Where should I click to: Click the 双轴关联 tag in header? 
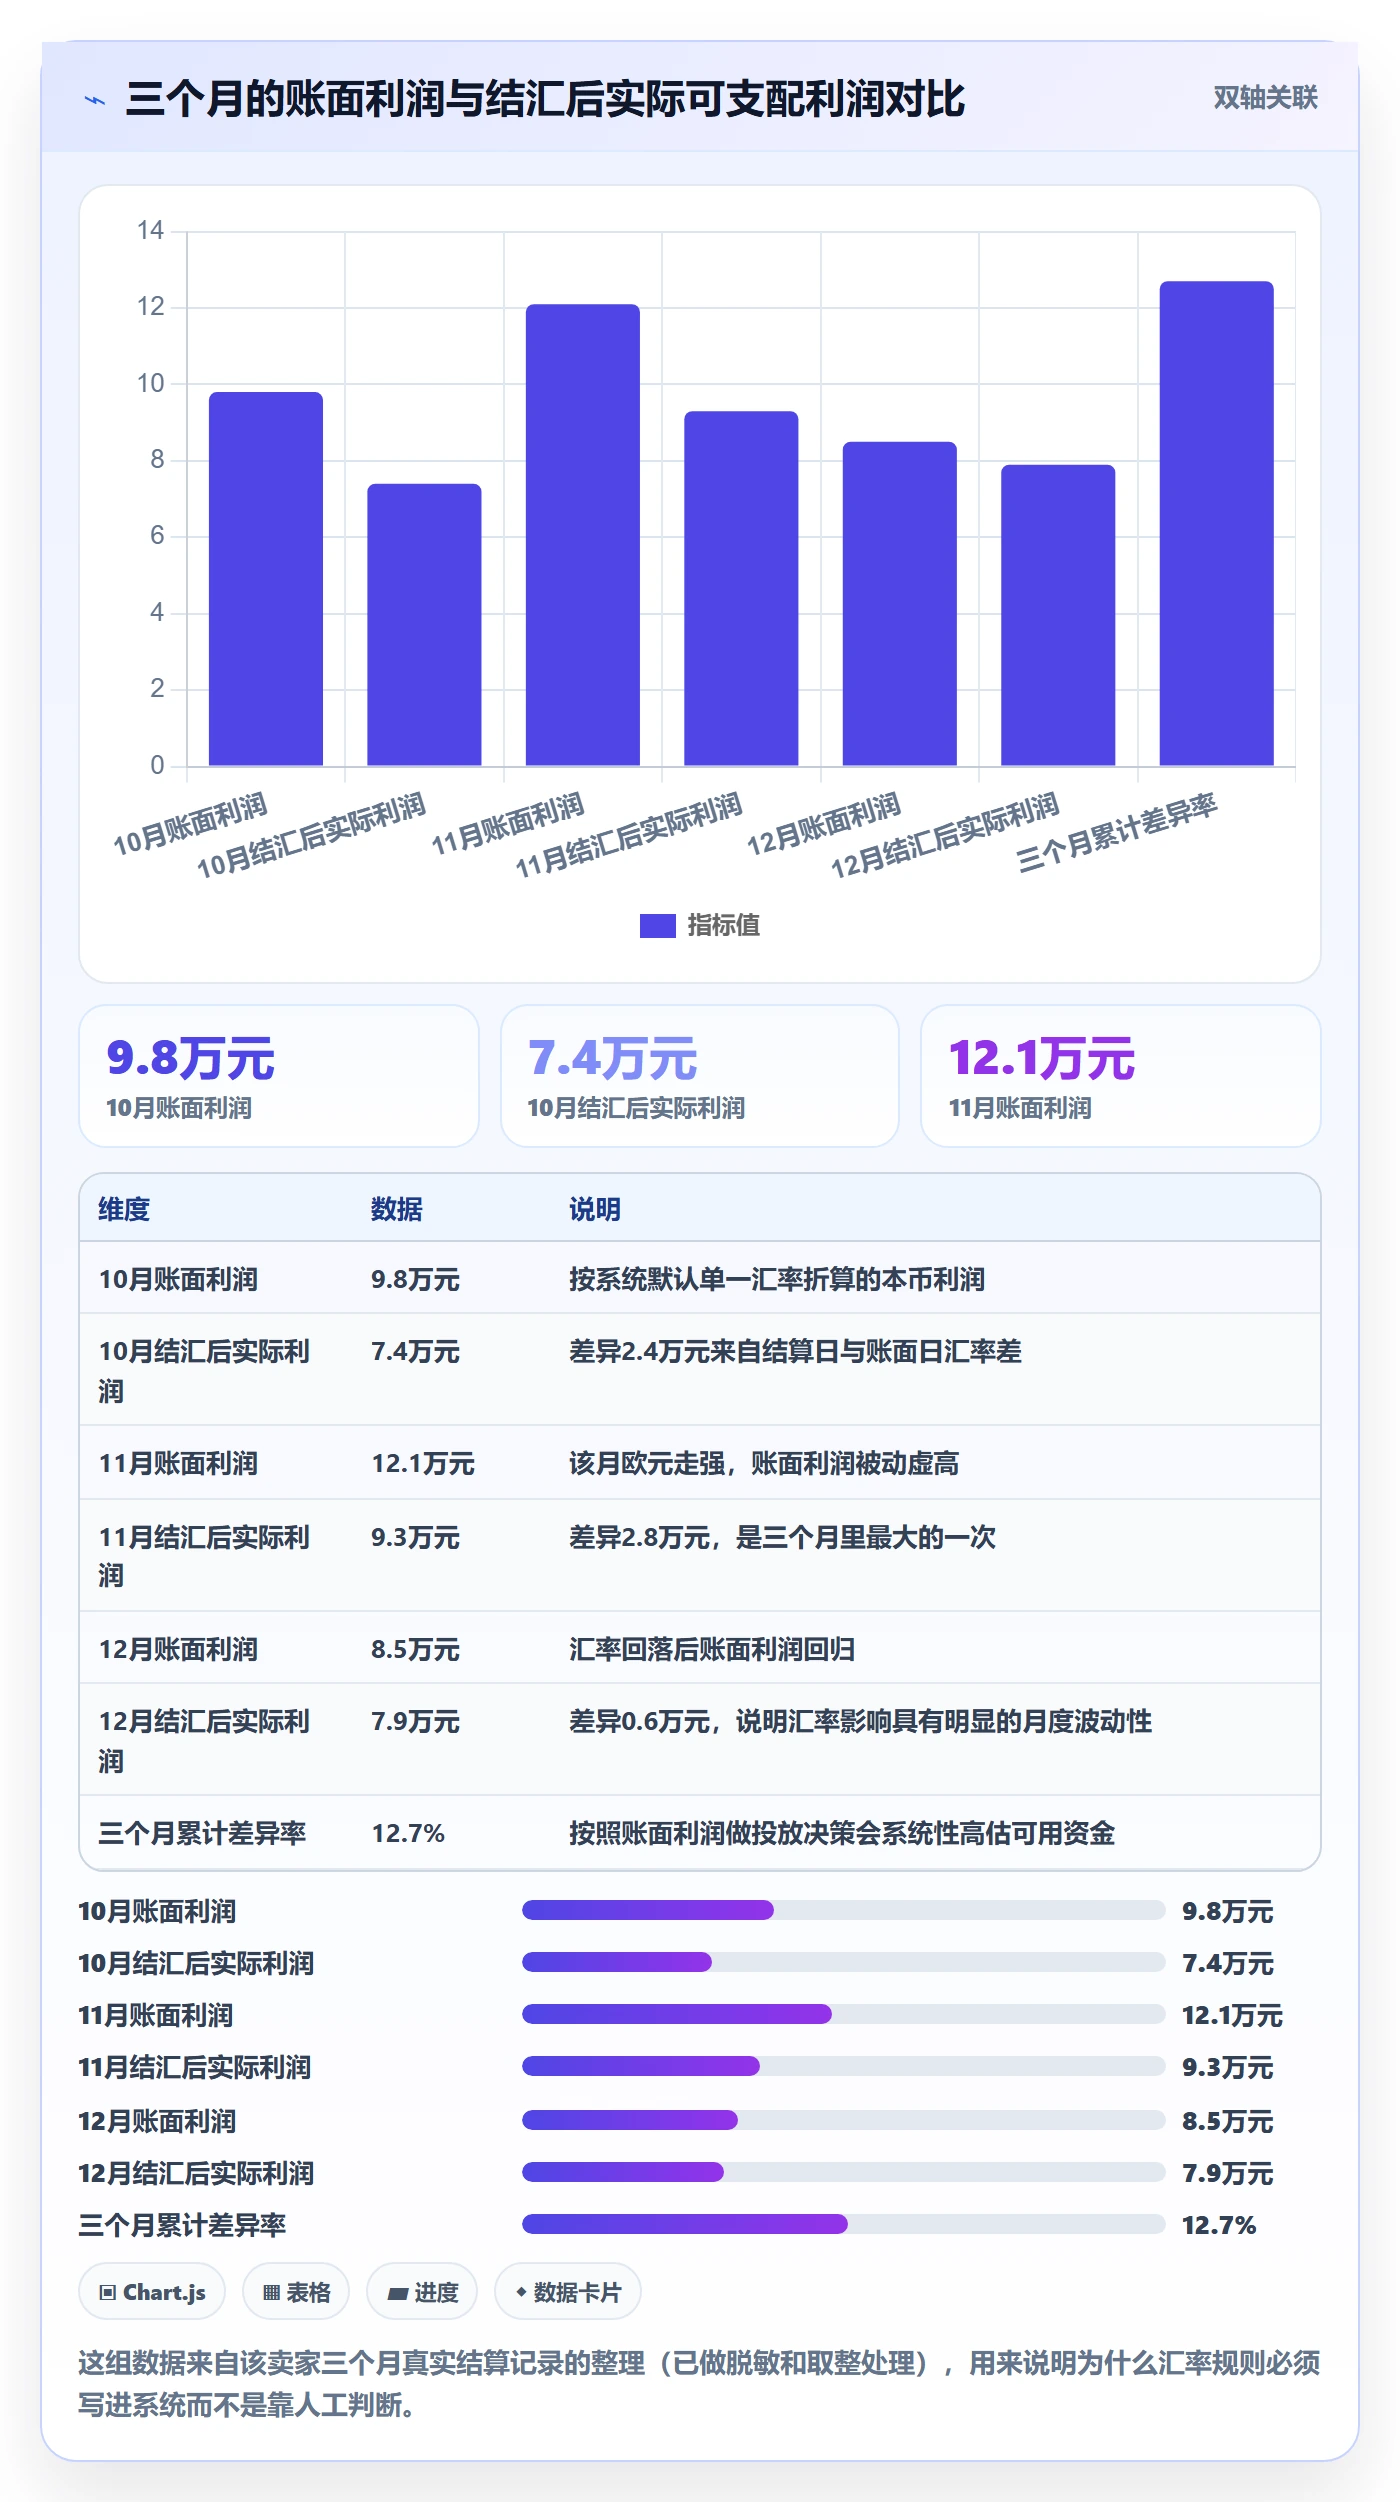pyautogui.click(x=1265, y=98)
